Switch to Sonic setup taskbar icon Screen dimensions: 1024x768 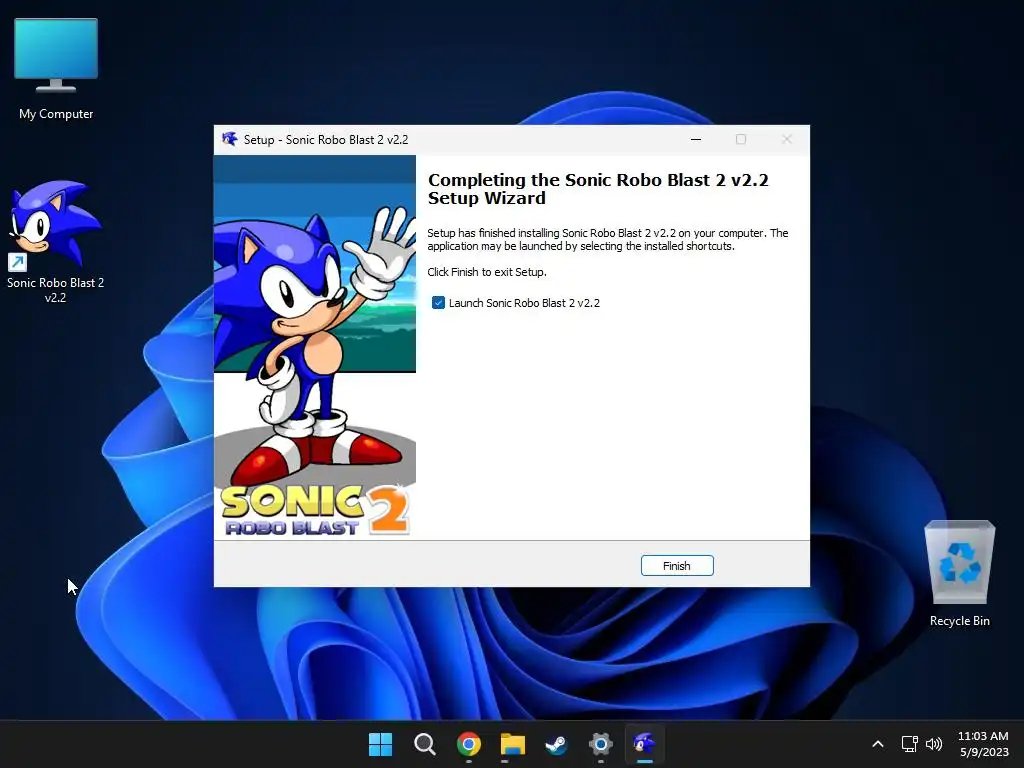pyautogui.click(x=645, y=744)
